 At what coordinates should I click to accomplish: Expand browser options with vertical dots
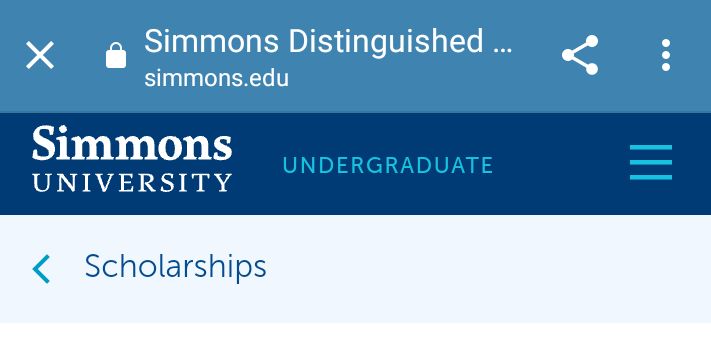click(666, 55)
